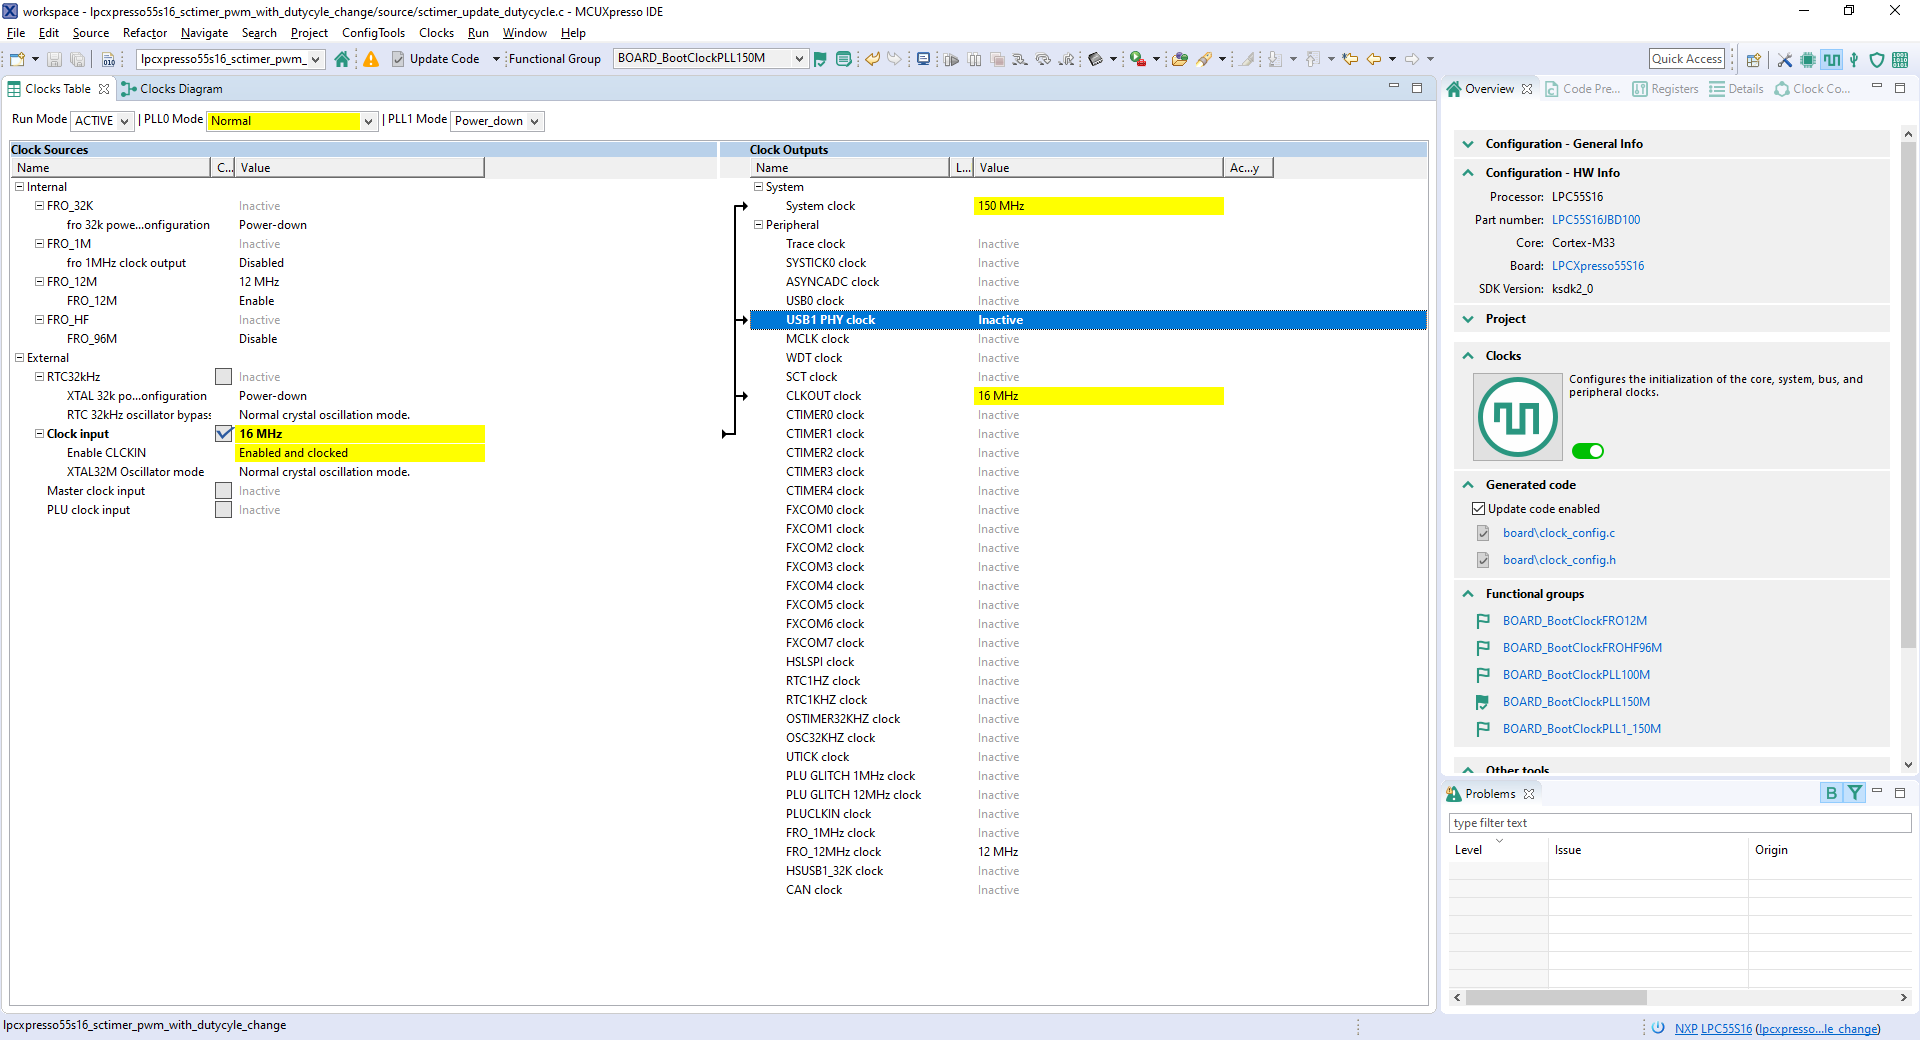Image resolution: width=1920 pixels, height=1040 pixels.
Task: Click the yellow back arrow navigation icon
Action: (1374, 59)
